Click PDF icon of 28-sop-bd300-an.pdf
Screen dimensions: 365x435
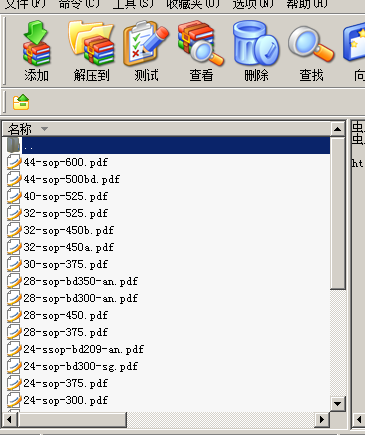[x=14, y=298]
